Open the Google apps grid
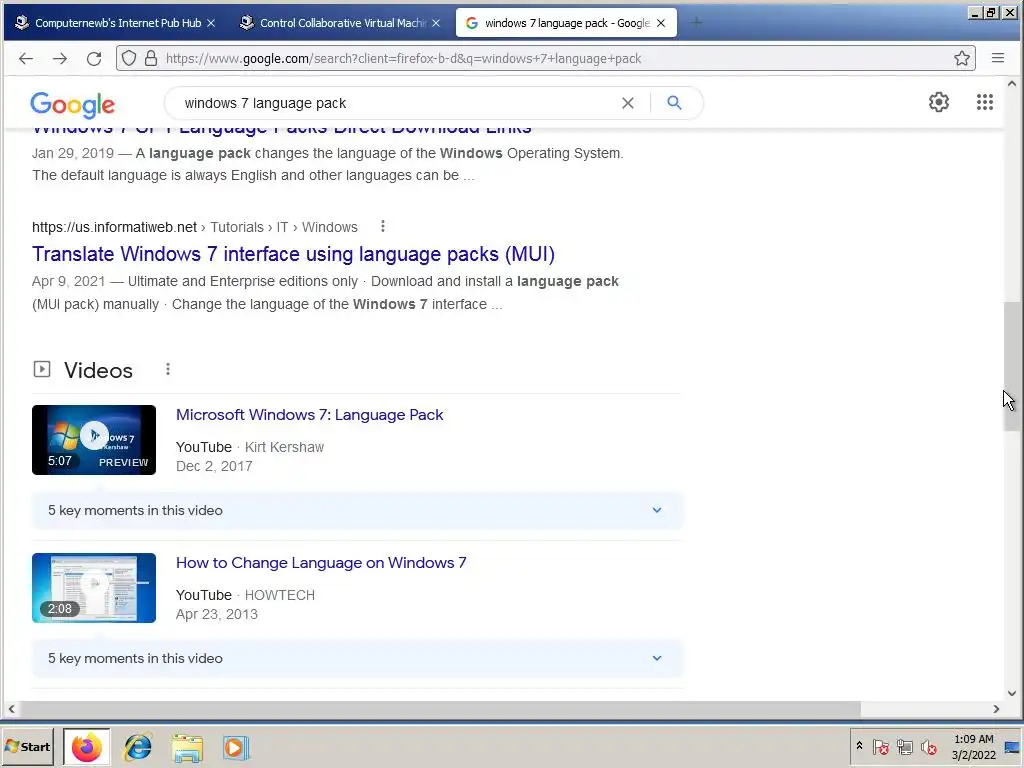This screenshot has height=768, width=1024. [985, 103]
